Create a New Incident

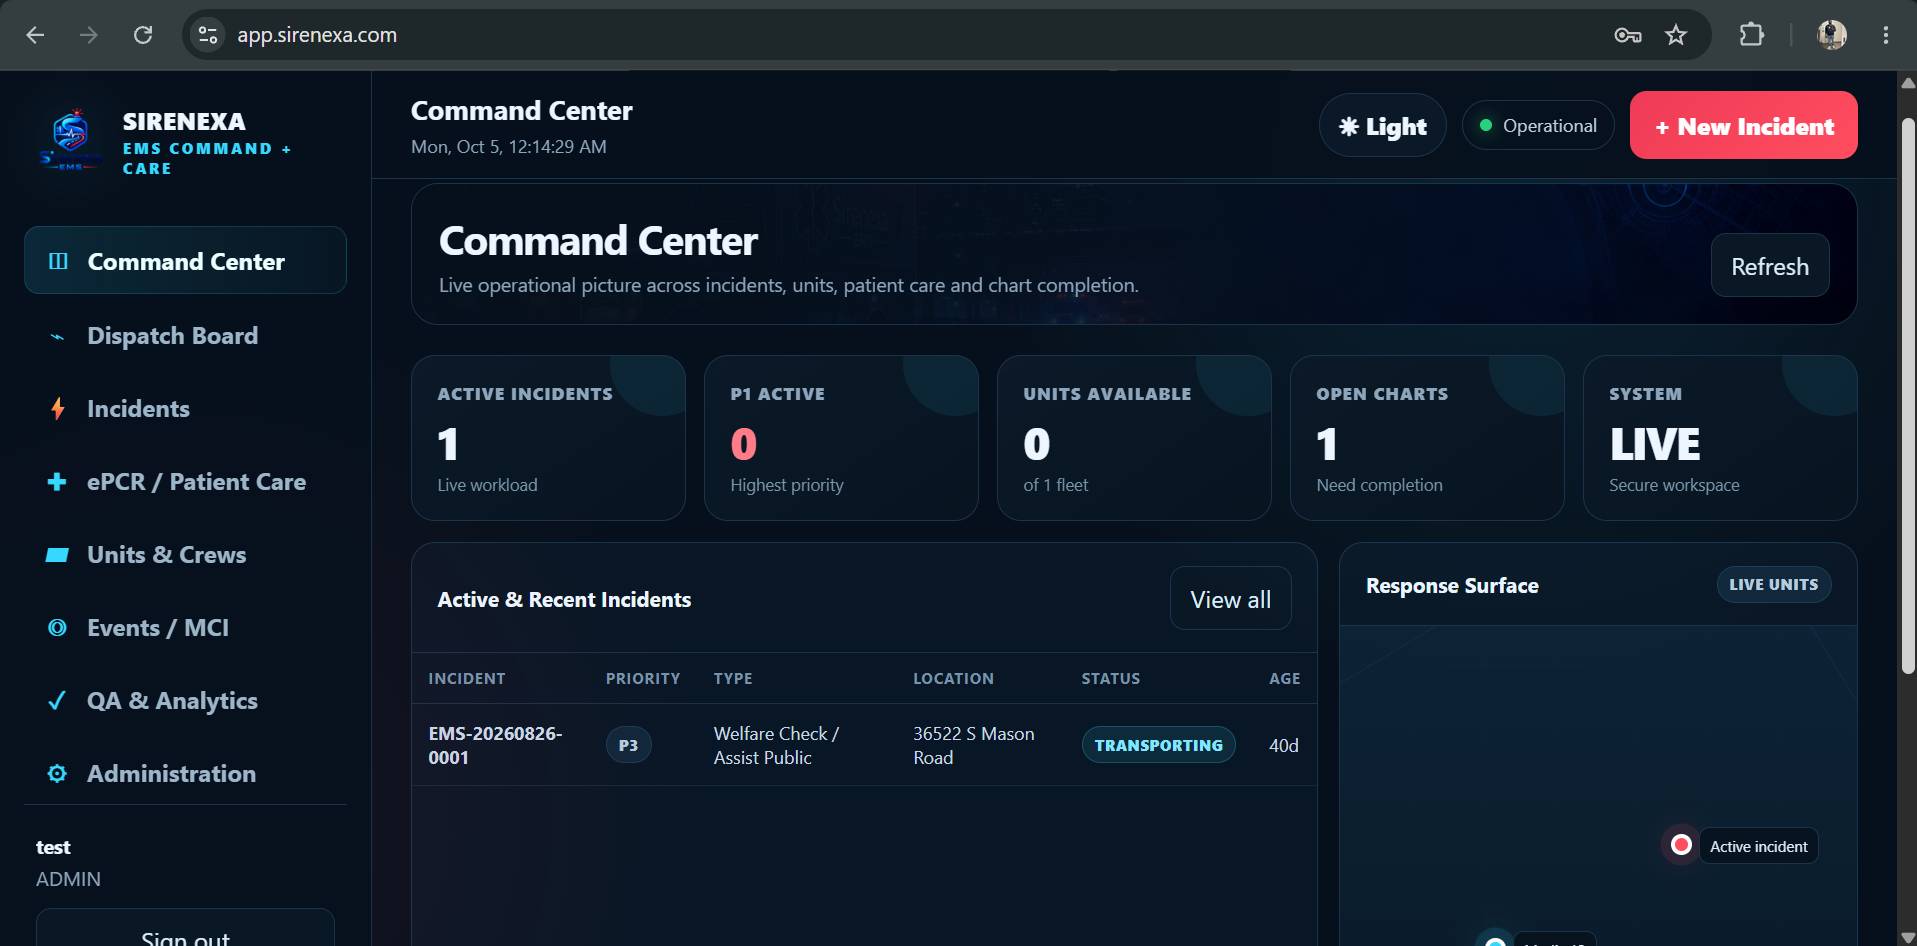[x=1744, y=126]
